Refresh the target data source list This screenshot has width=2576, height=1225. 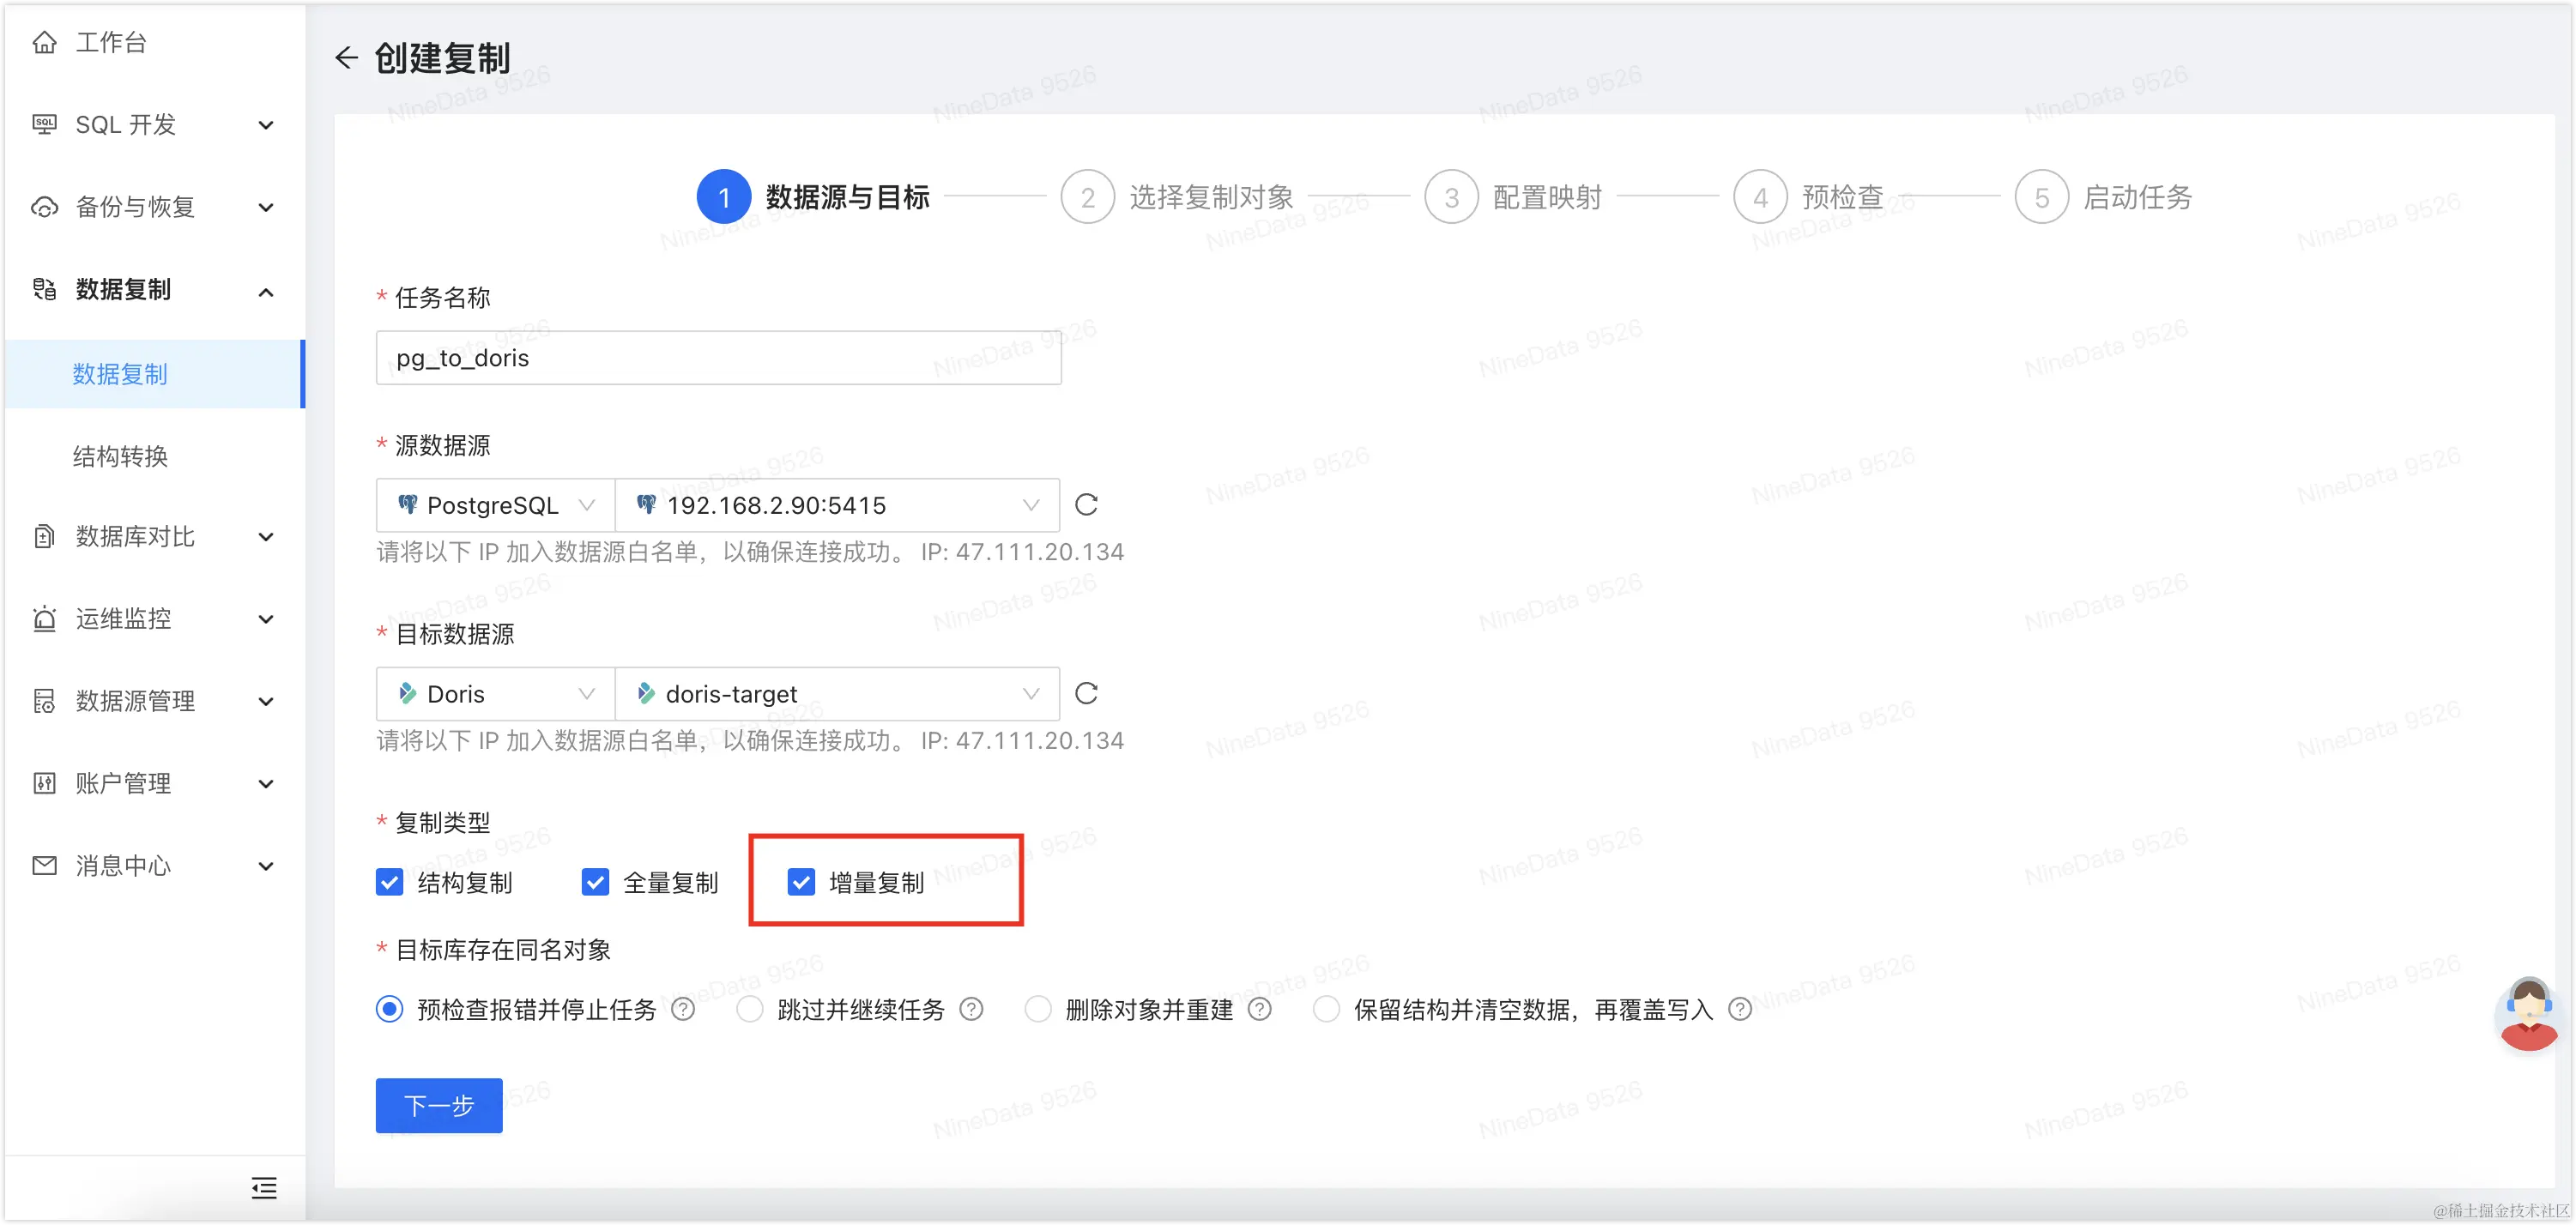coord(1086,694)
